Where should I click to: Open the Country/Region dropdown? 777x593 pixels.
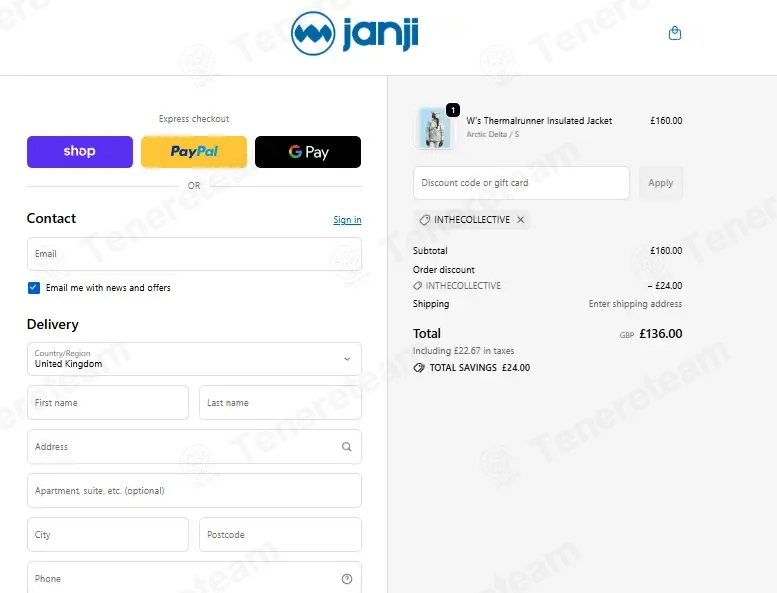point(194,359)
